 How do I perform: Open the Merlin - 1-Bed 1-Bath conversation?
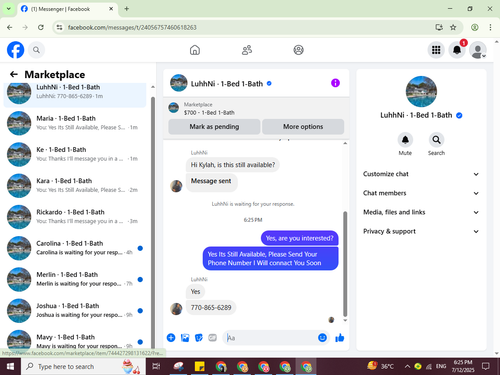pos(75,279)
